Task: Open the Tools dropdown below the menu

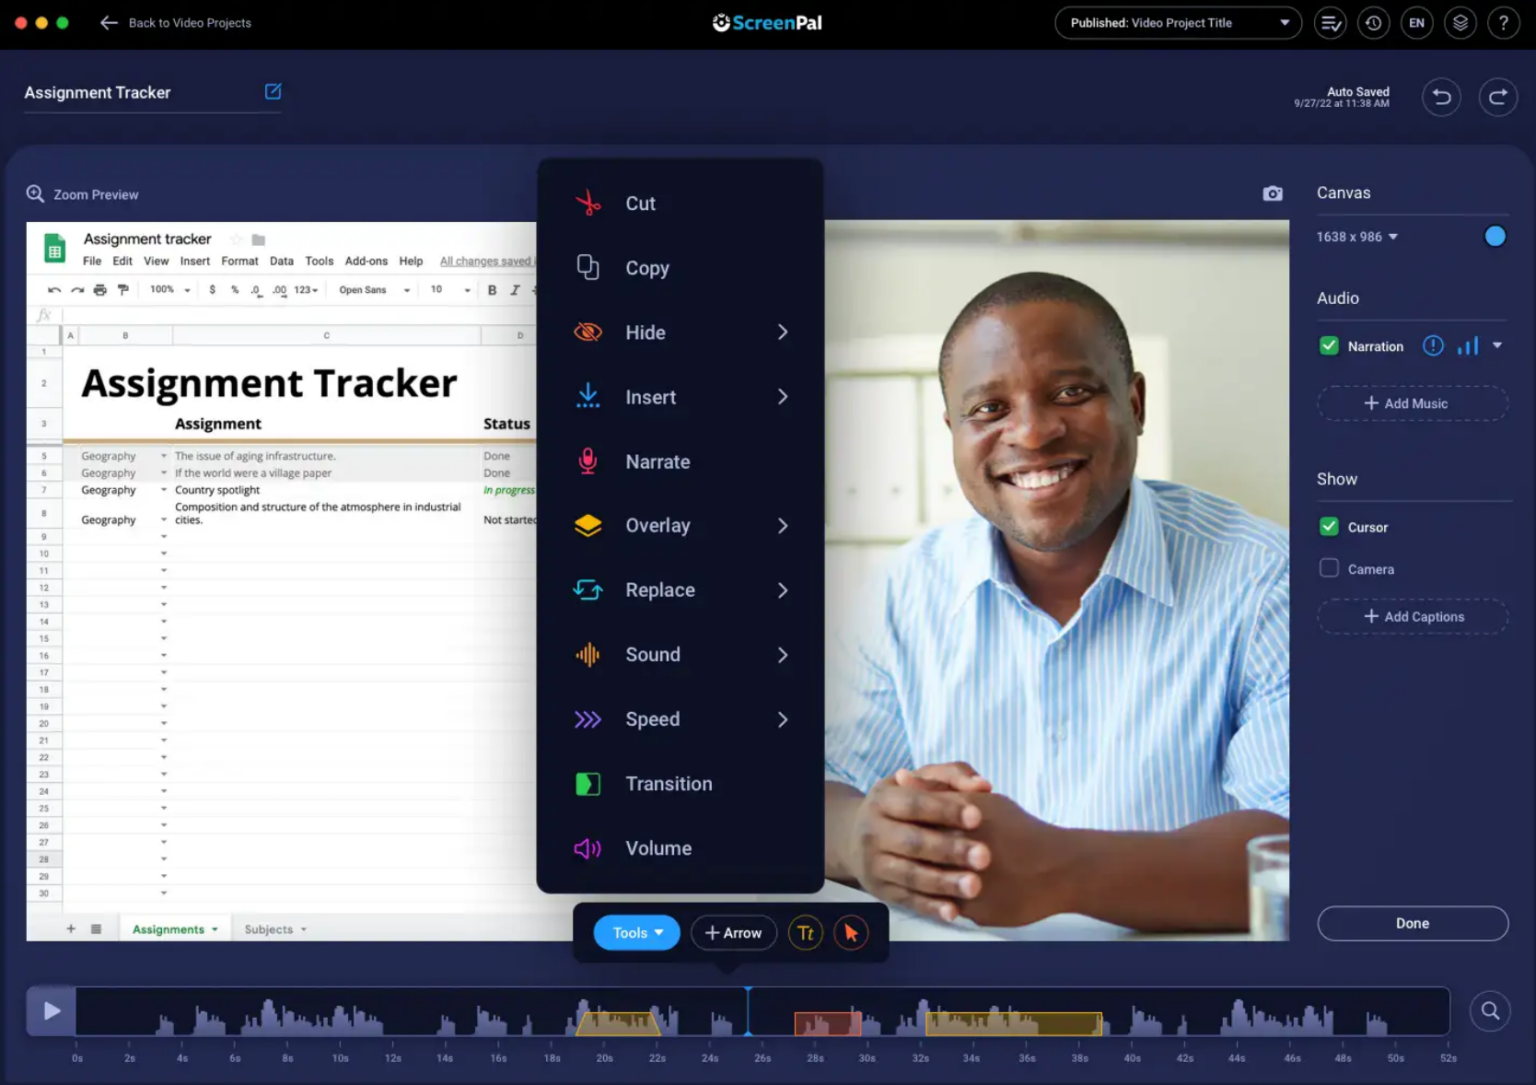Action: pyautogui.click(x=635, y=932)
